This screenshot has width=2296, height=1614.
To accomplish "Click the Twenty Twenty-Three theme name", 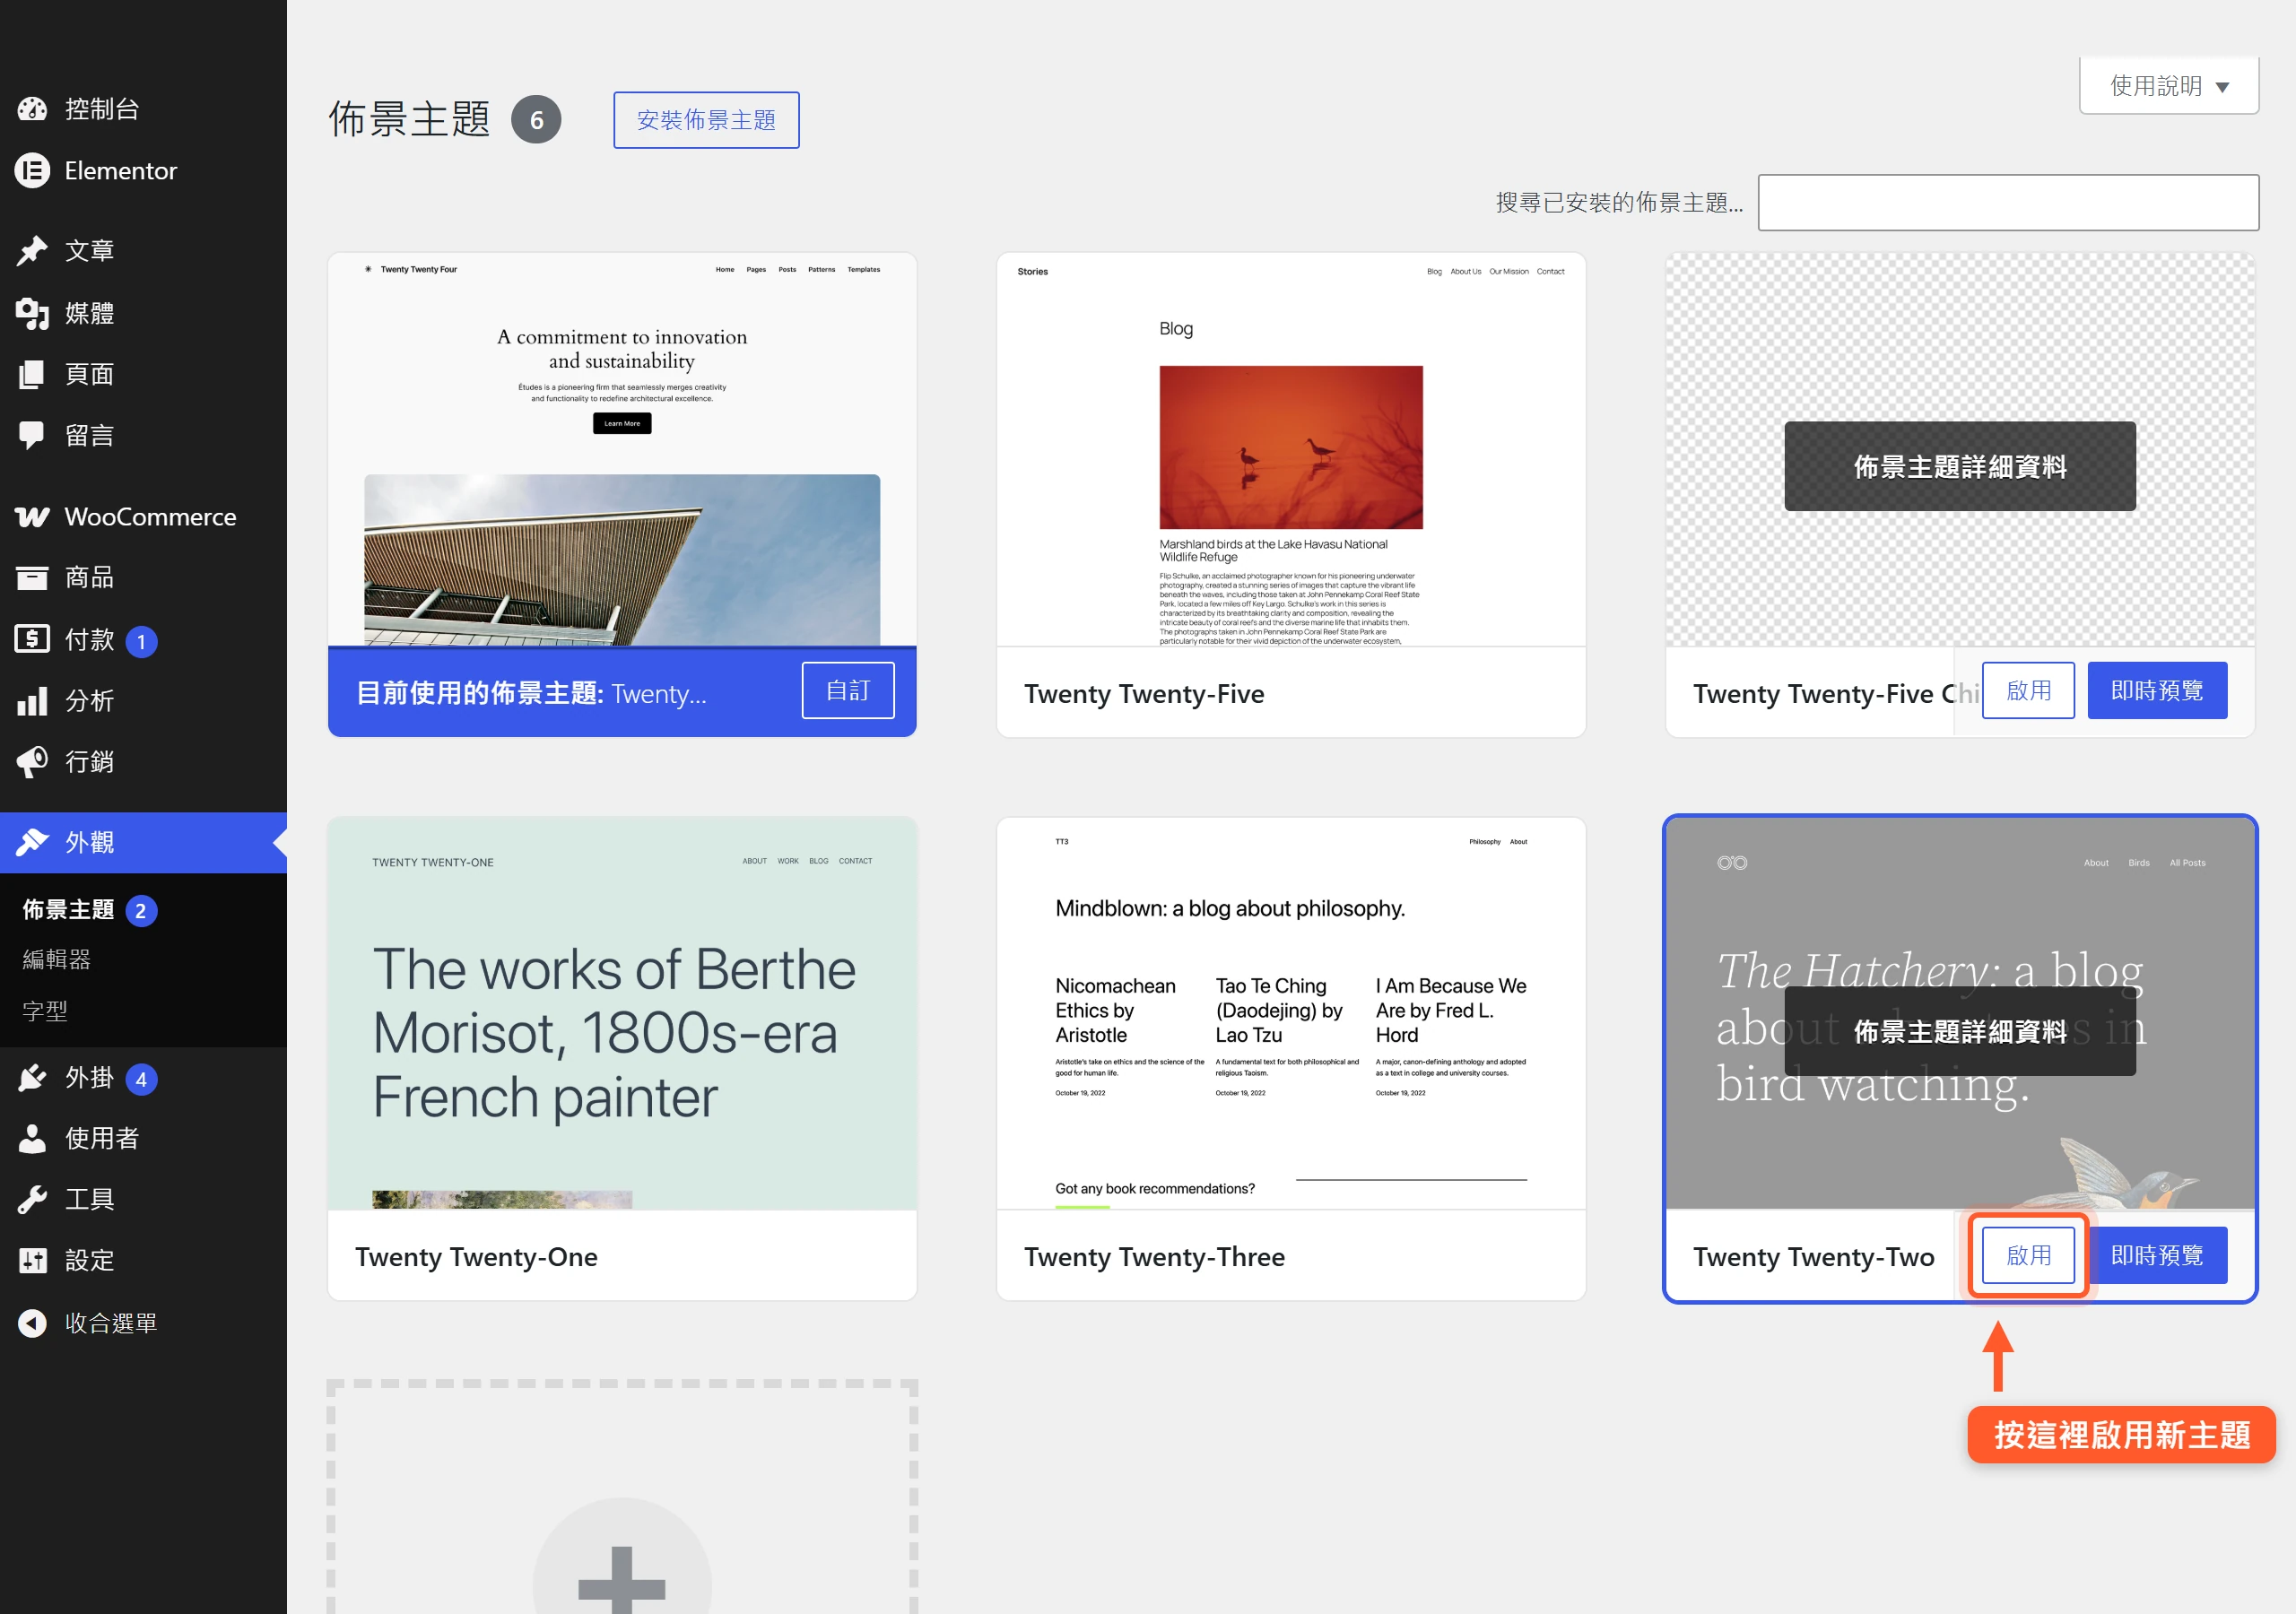I will tap(1154, 1257).
